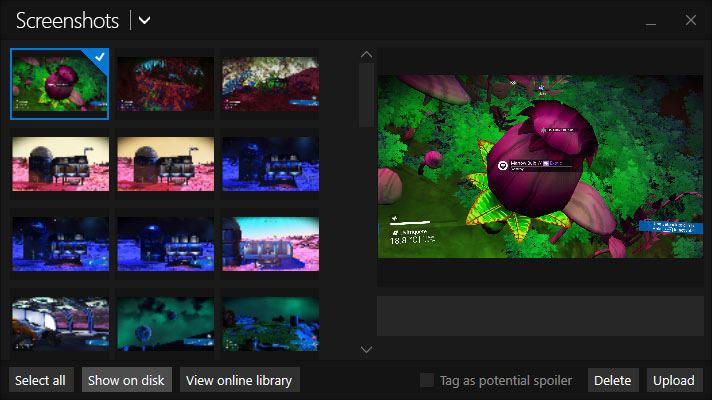This screenshot has height=400, width=712.
Task: Click the Select all button
Action: pos(40,380)
